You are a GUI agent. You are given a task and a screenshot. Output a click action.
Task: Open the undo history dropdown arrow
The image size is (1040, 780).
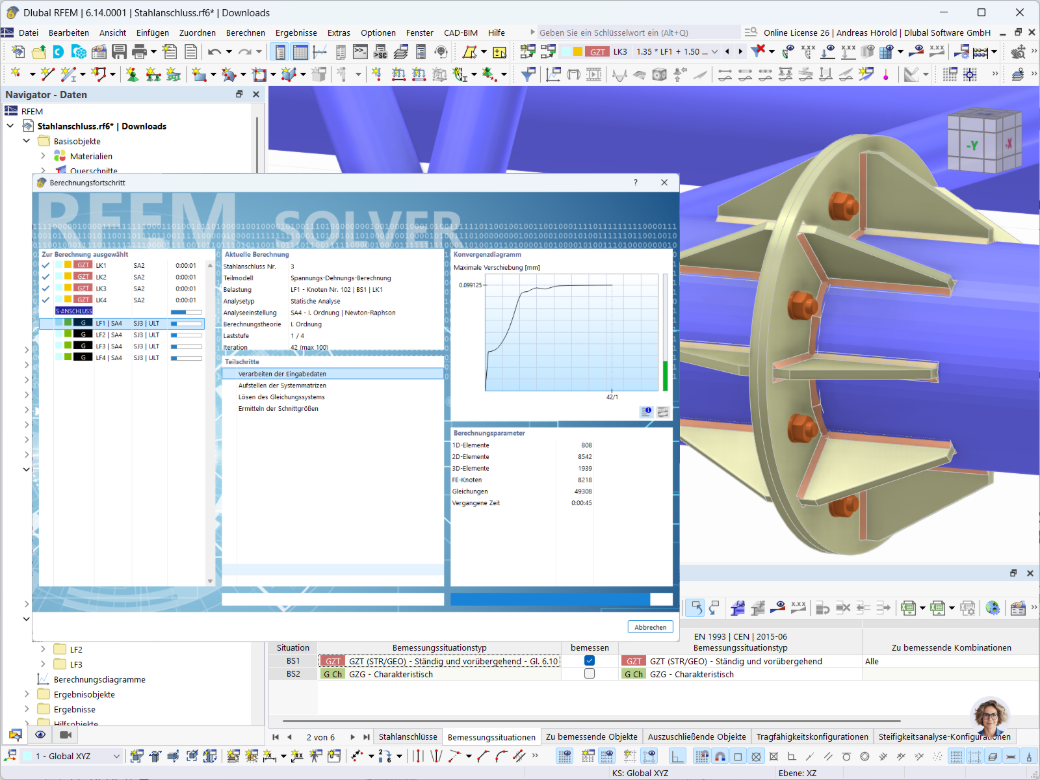(x=229, y=52)
